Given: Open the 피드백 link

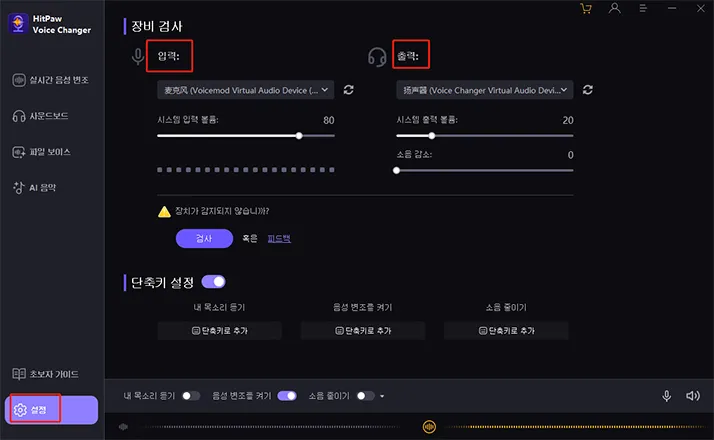Looking at the screenshot, I should click(279, 238).
